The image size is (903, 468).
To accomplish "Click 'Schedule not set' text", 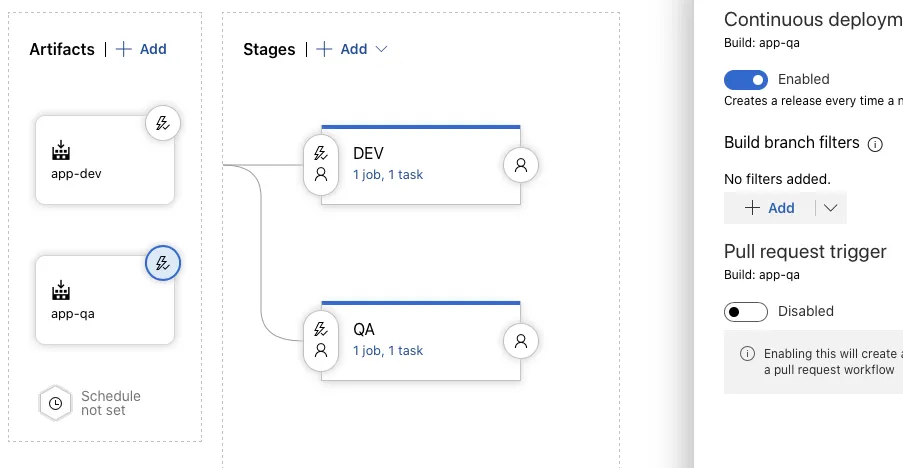I will tap(110, 403).
